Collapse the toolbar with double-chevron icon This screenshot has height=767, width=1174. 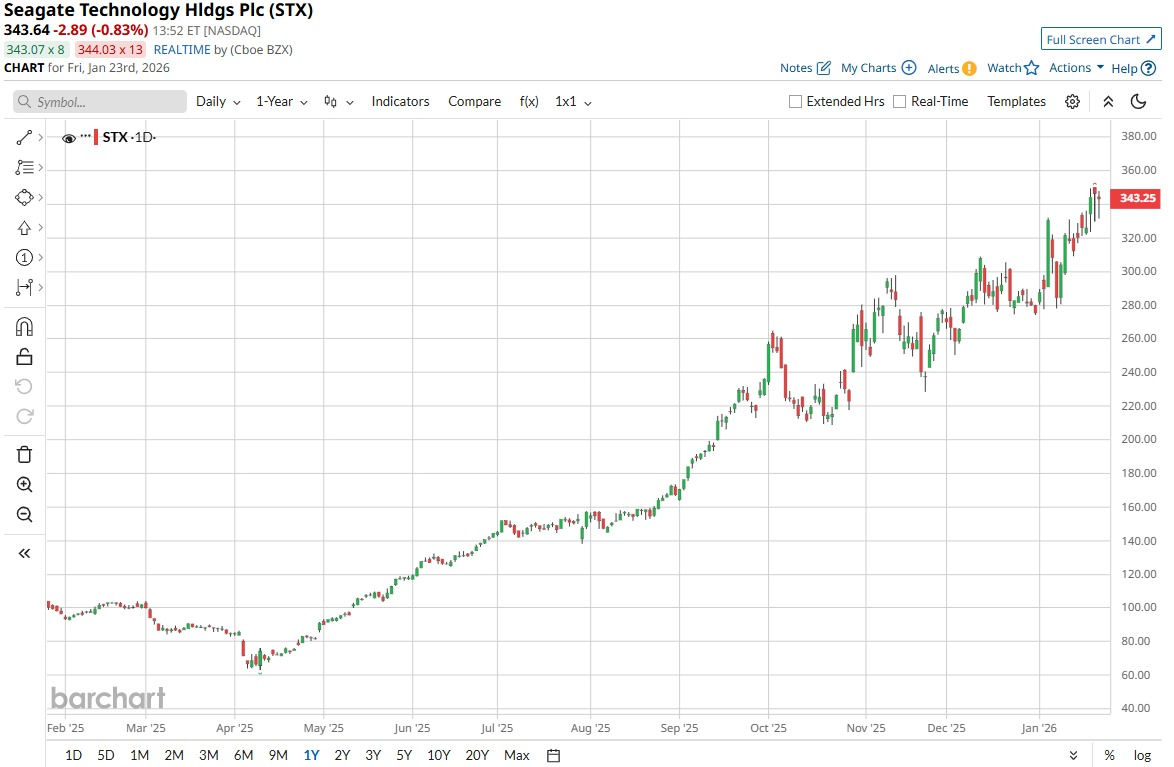click(1108, 102)
